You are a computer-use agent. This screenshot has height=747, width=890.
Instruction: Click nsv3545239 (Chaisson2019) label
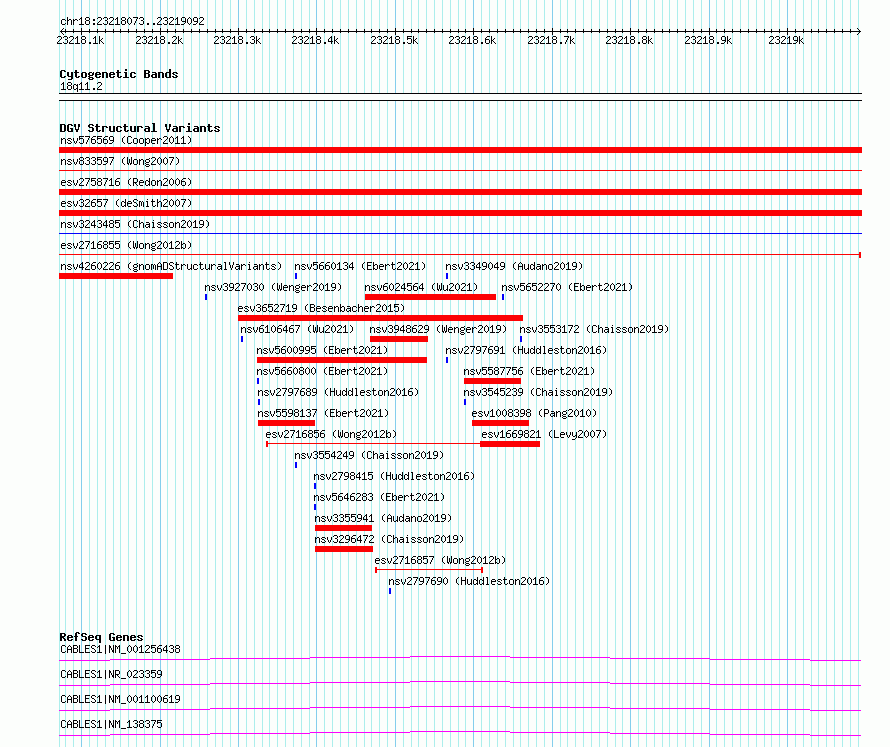tap(538, 392)
